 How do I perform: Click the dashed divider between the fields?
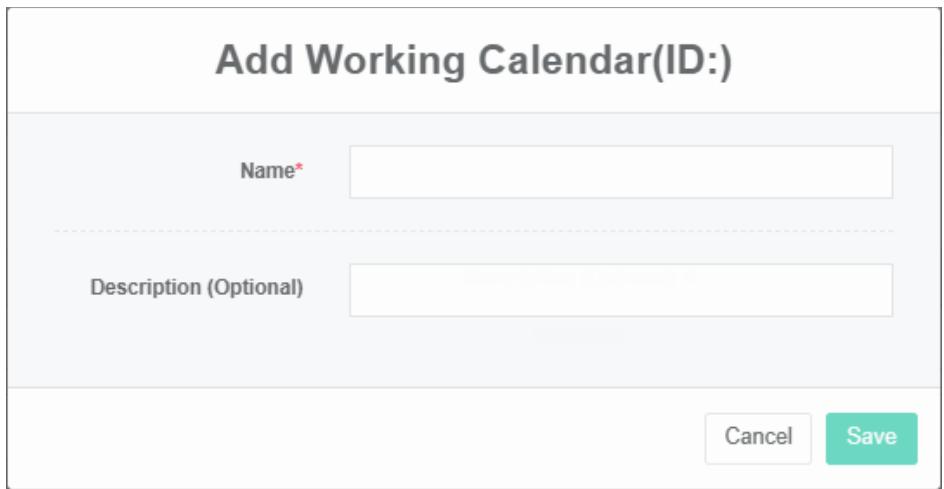coord(472,231)
